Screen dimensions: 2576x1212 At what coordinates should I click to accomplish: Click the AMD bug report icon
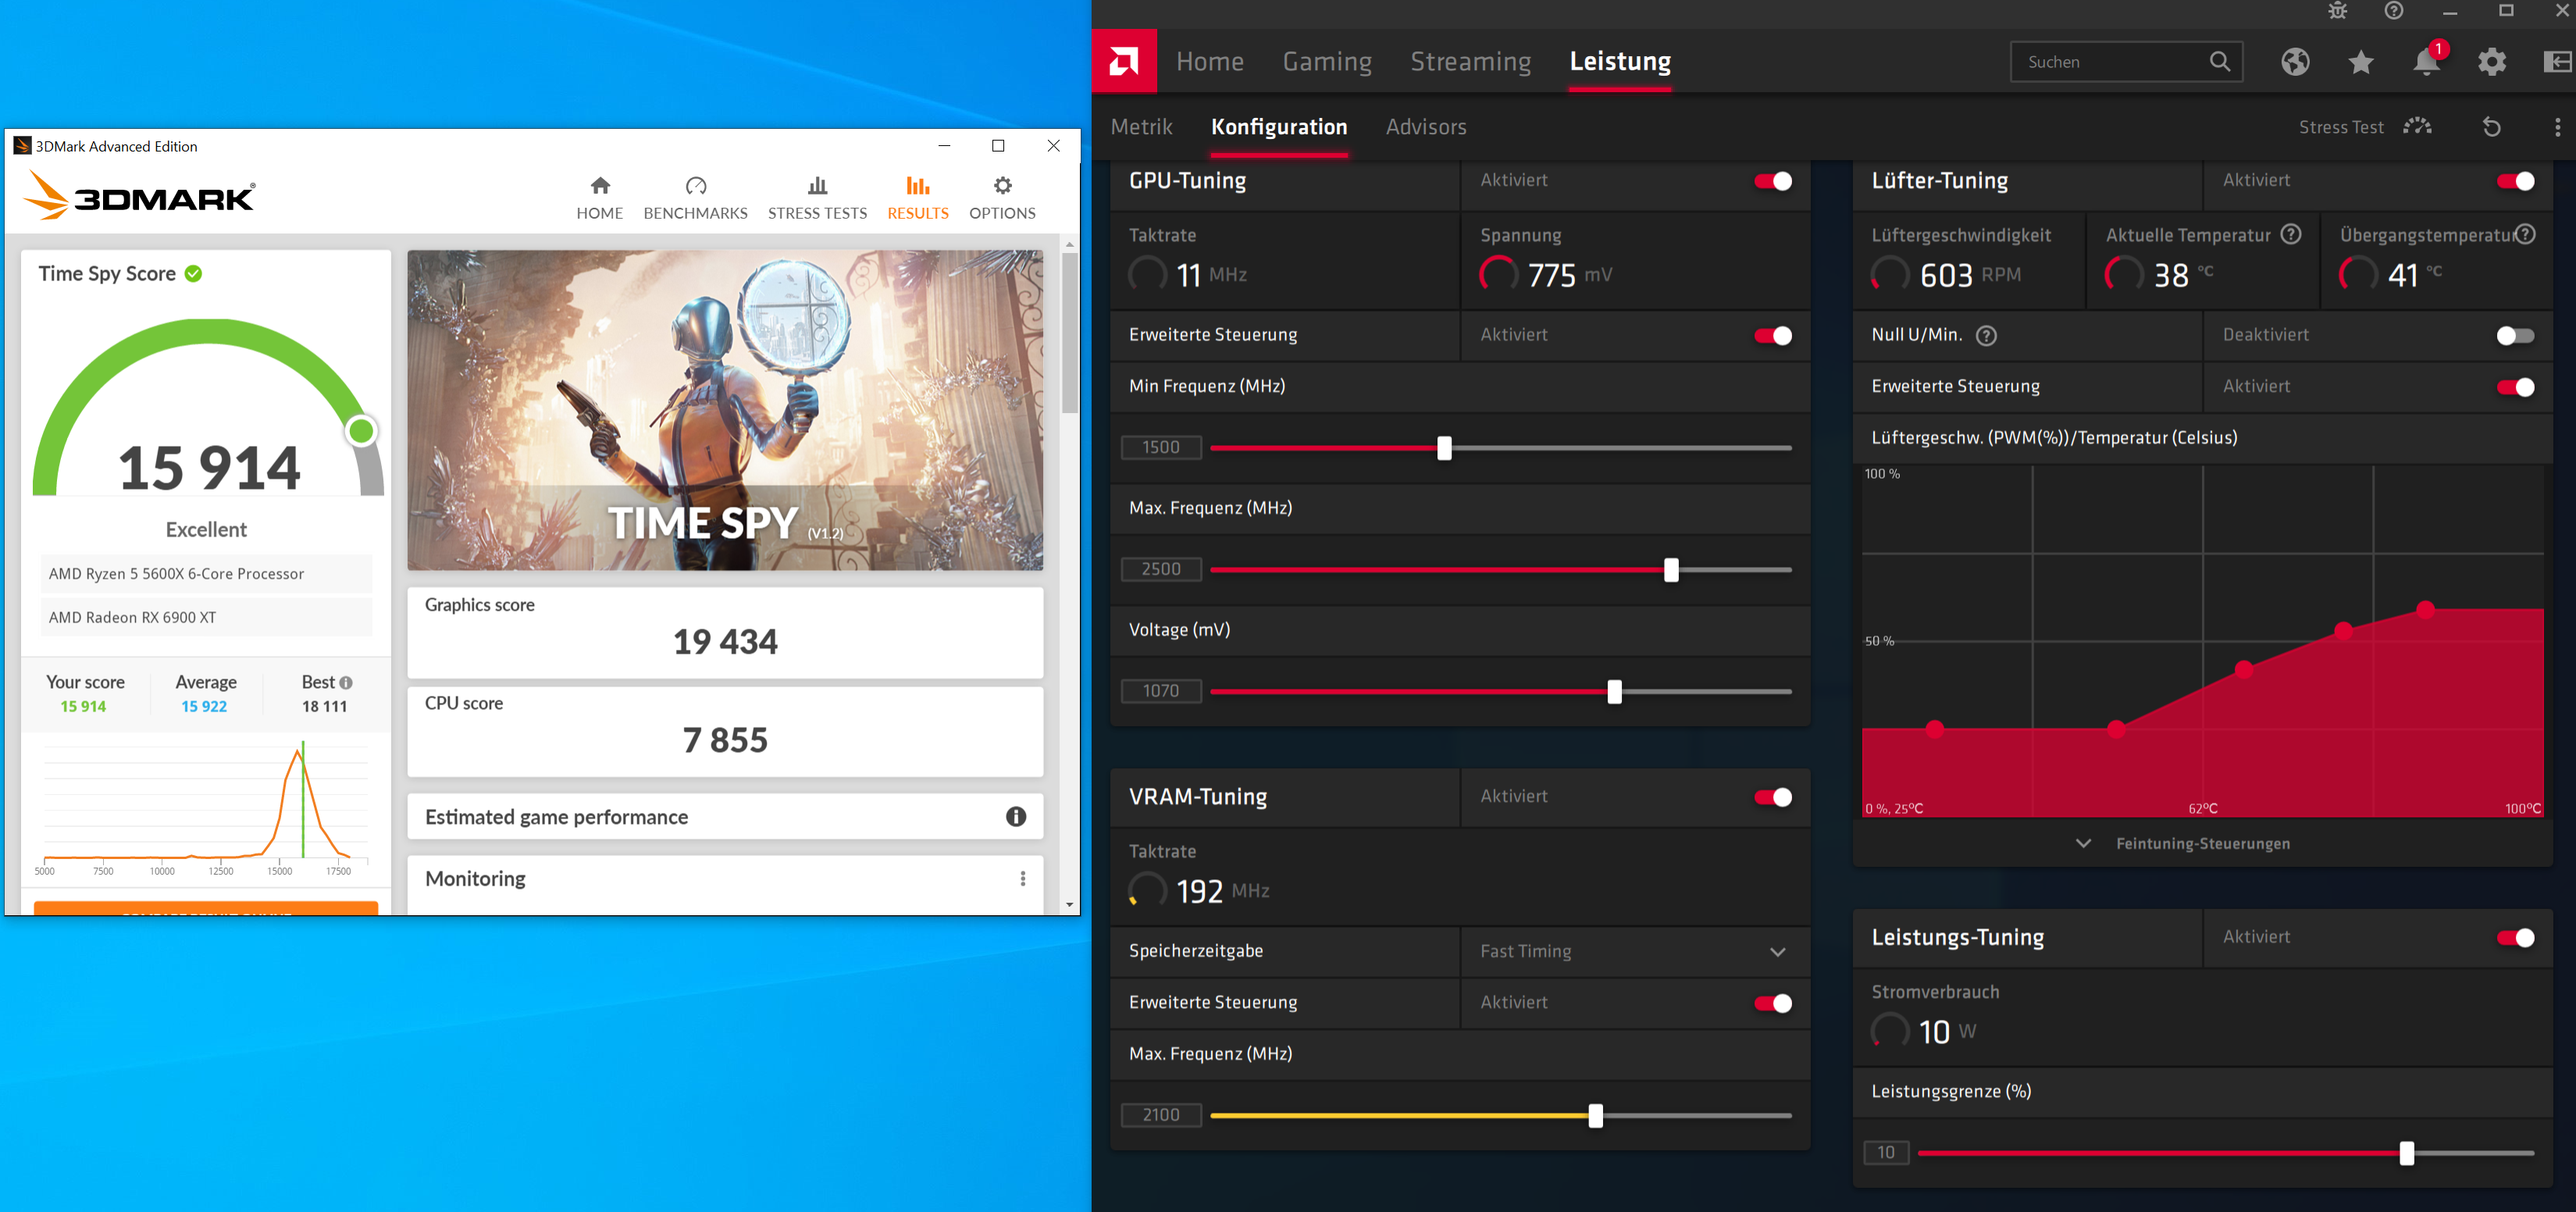pos(2337,11)
